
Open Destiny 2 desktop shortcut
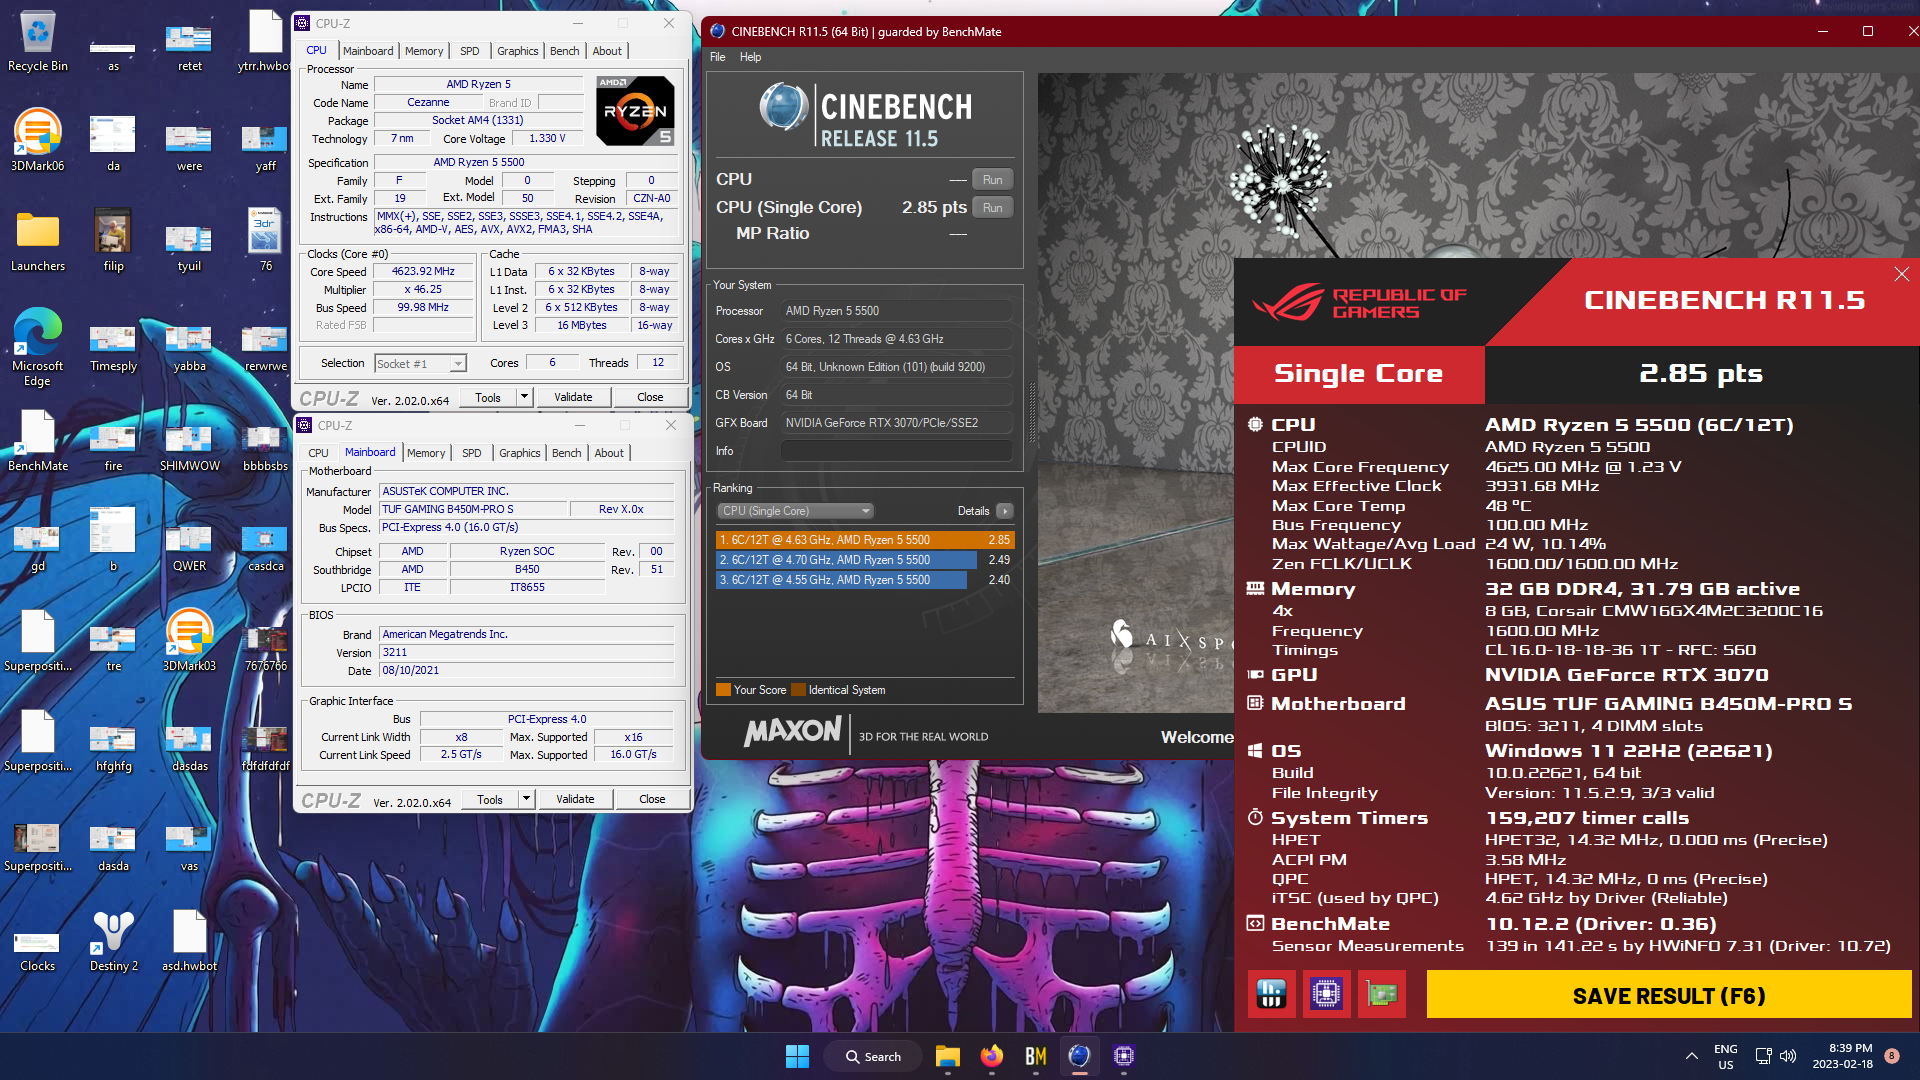(114, 941)
